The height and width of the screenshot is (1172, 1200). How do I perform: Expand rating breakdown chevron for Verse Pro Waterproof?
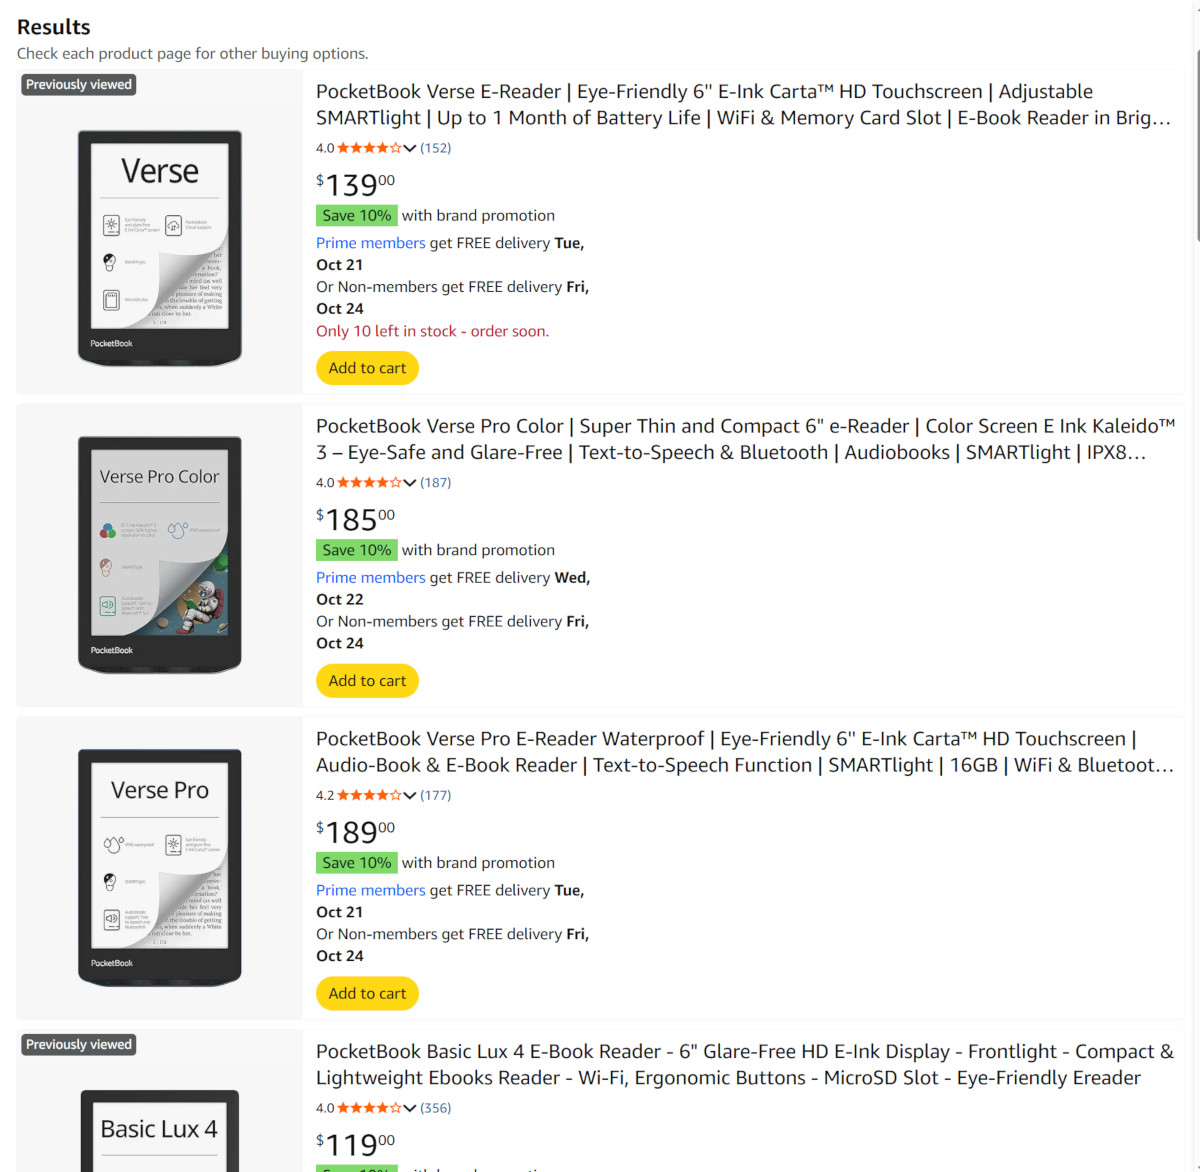click(x=410, y=796)
